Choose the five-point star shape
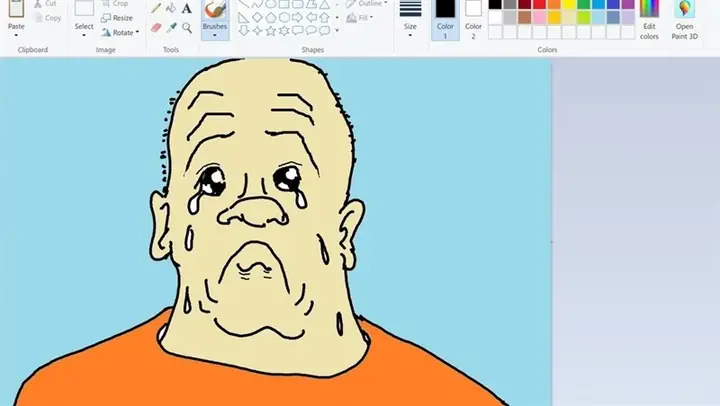The height and width of the screenshot is (406, 720). [x=271, y=31]
